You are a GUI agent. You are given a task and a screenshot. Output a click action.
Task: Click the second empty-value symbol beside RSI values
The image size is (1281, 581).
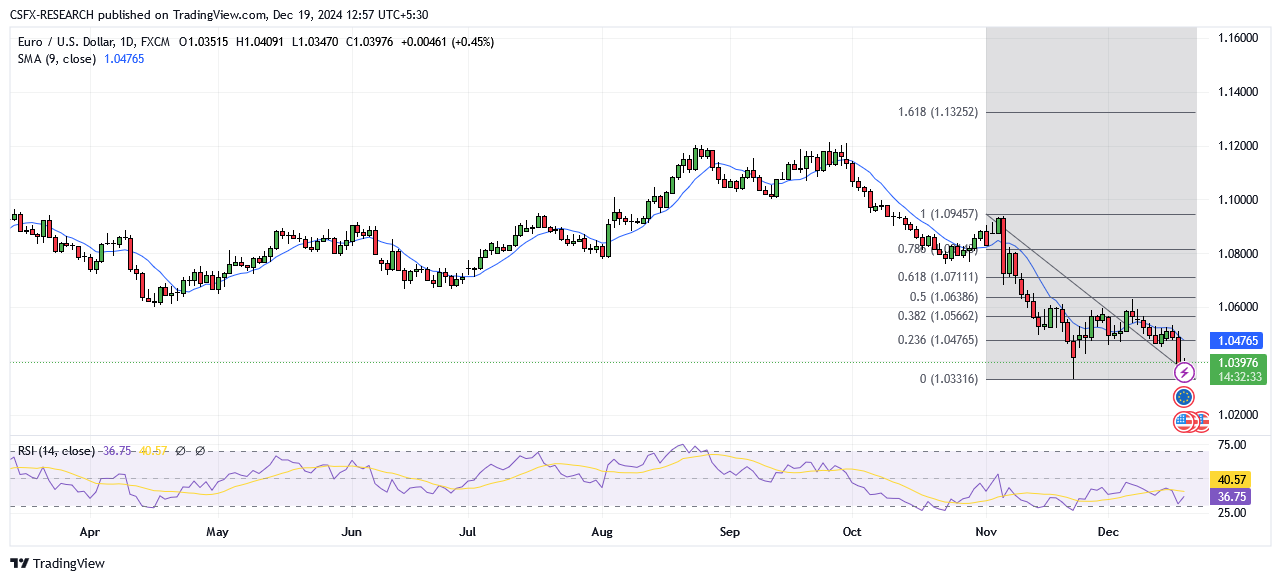pos(200,451)
